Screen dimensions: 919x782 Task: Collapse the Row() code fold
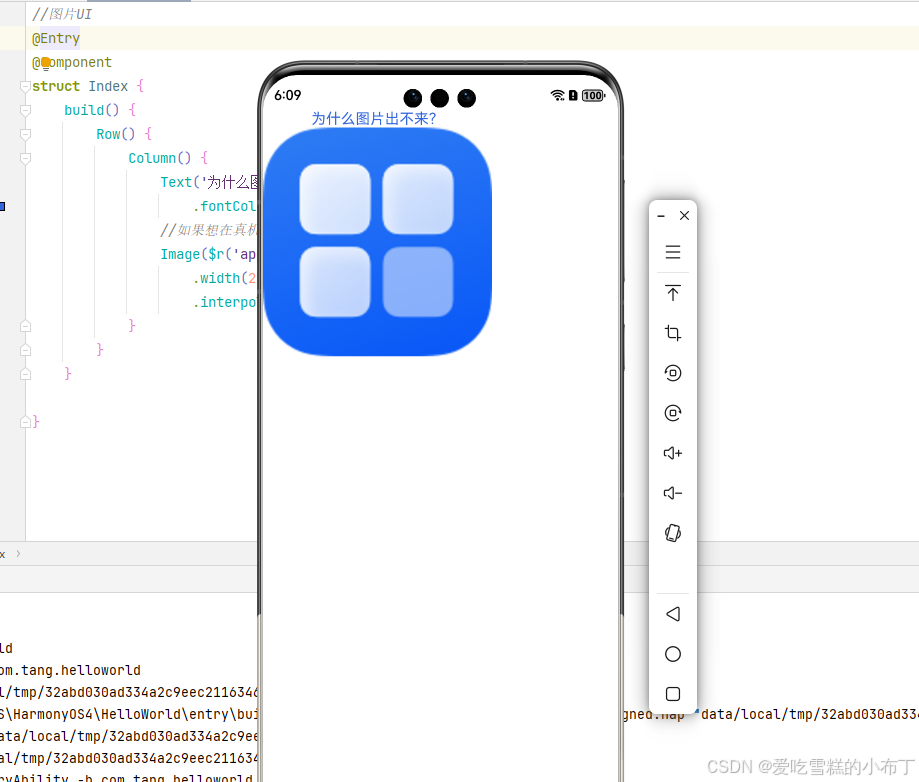25,134
